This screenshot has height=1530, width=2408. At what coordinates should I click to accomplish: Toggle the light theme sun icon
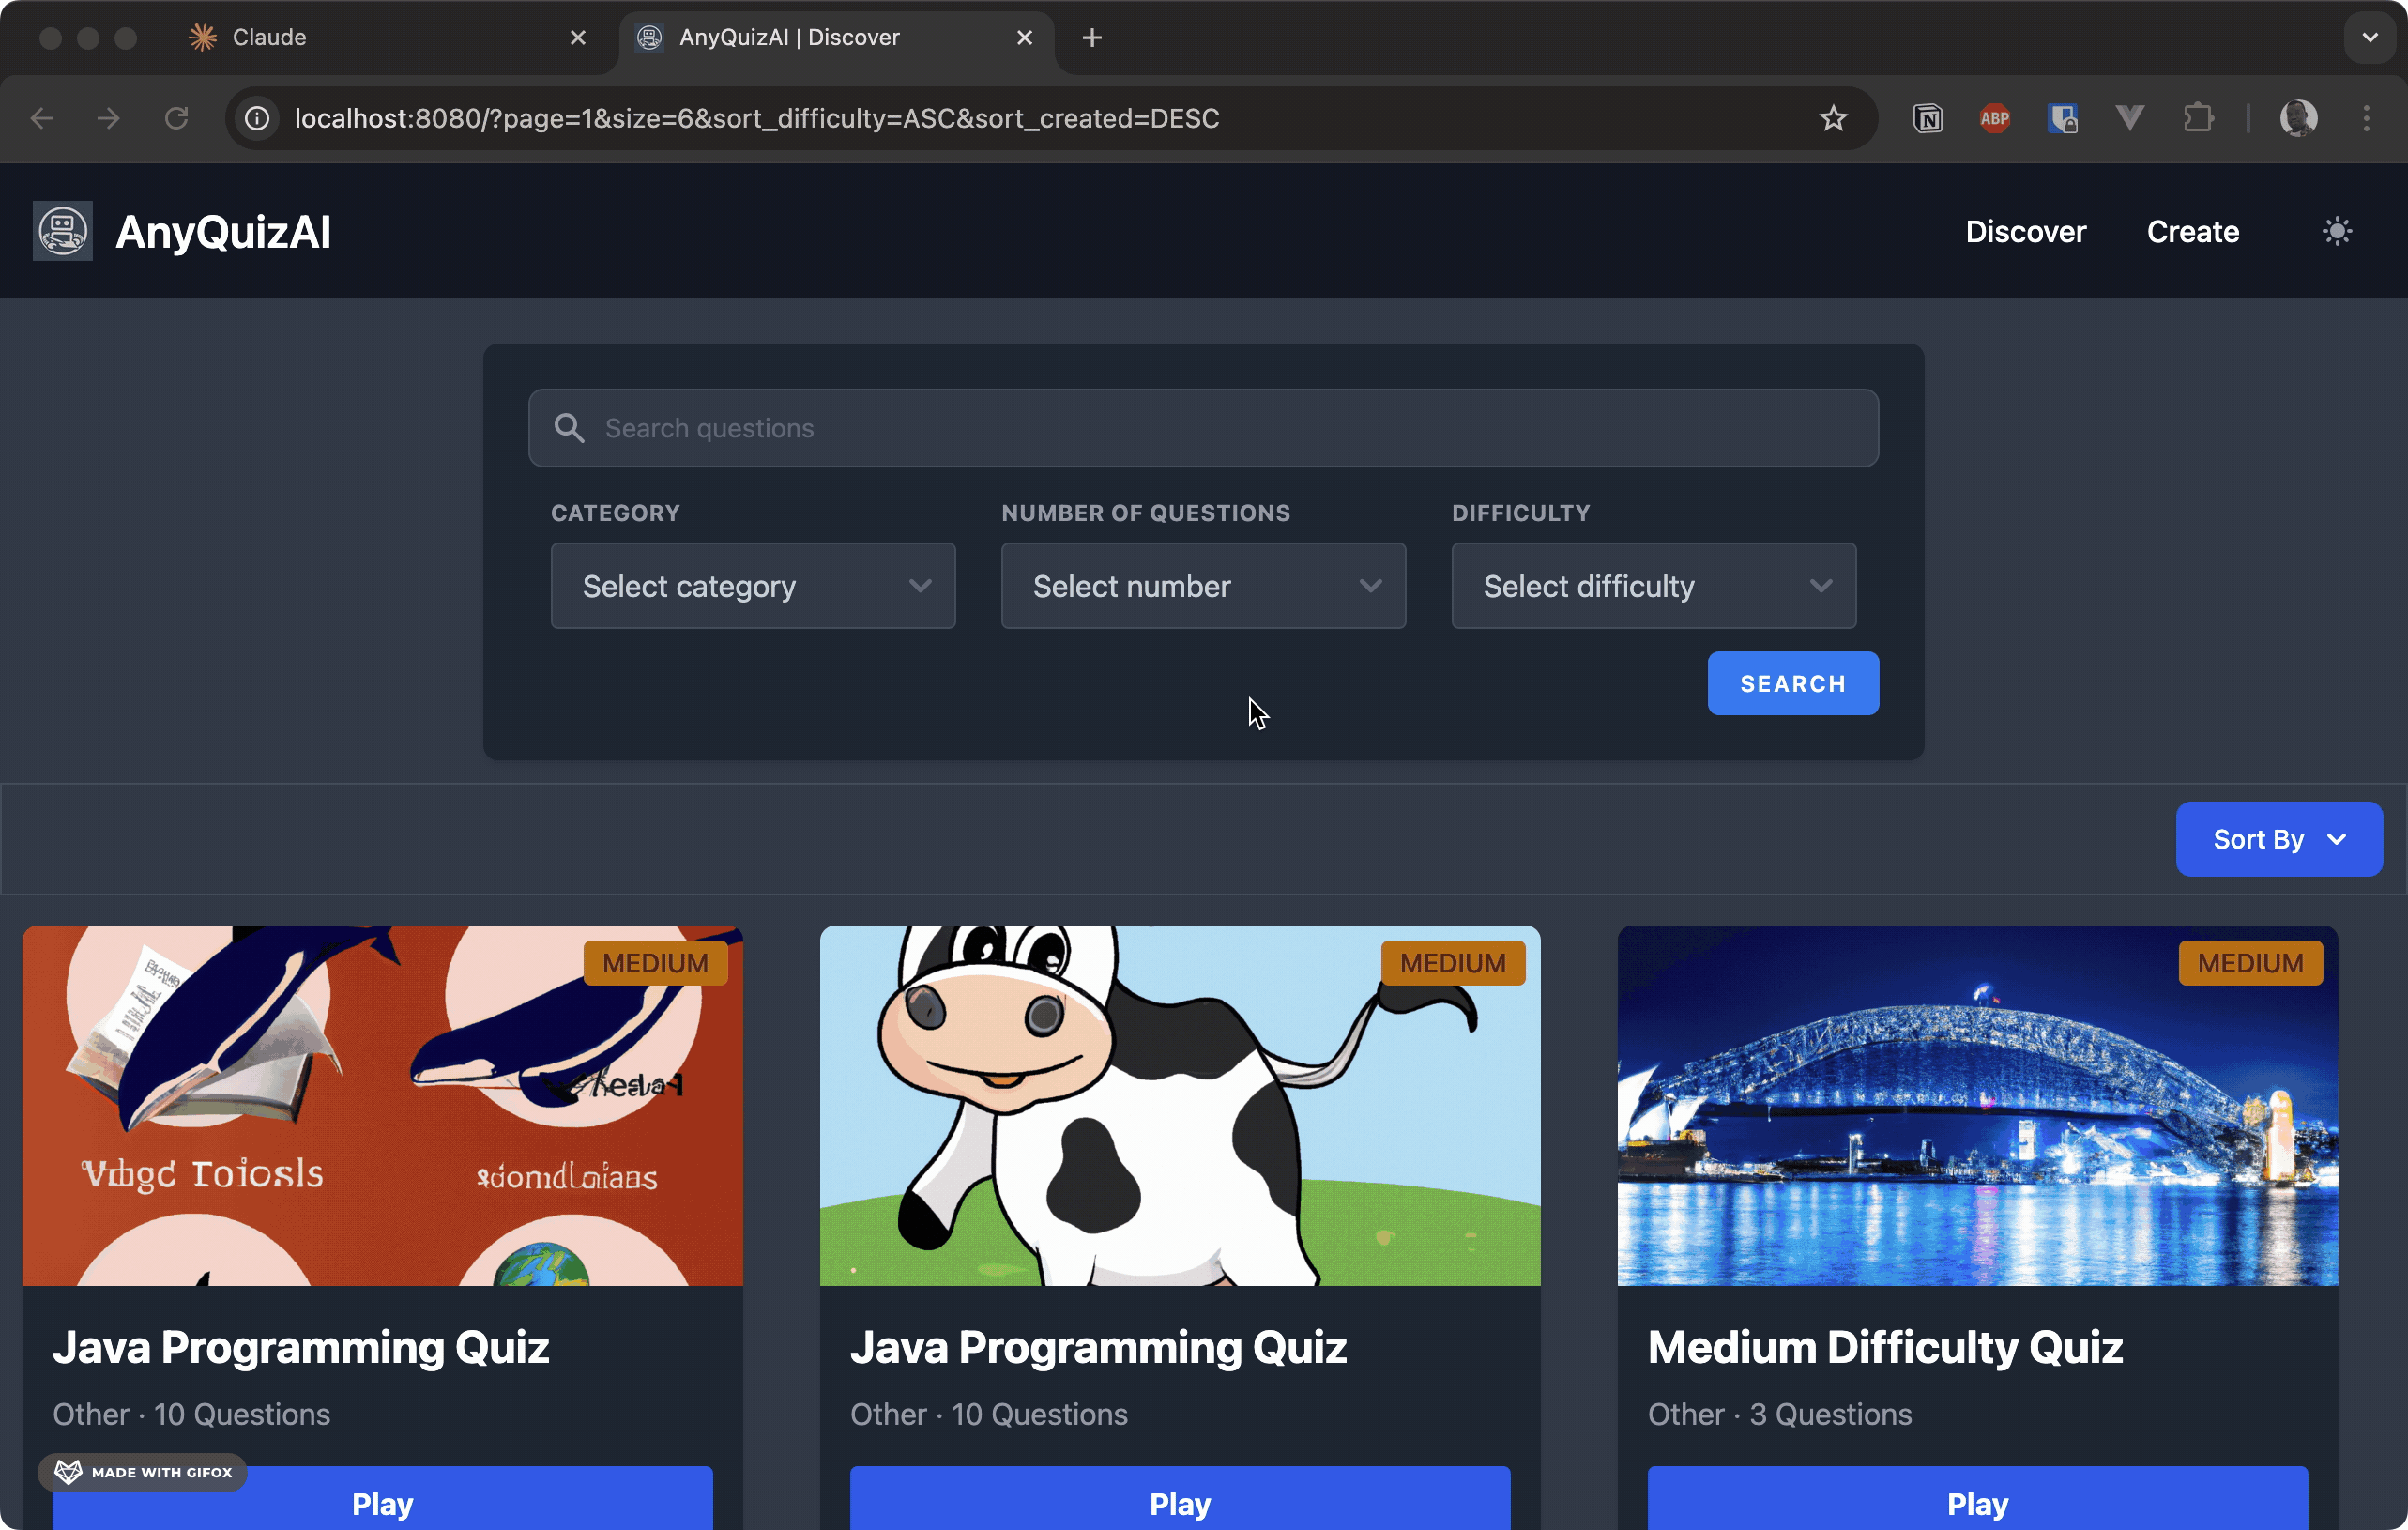pos(2337,230)
